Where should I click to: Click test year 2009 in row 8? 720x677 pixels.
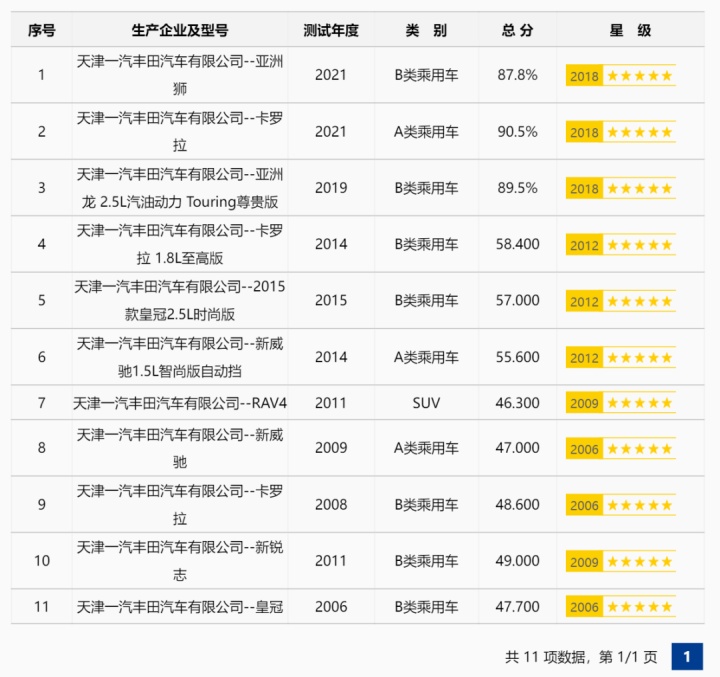[331, 447]
